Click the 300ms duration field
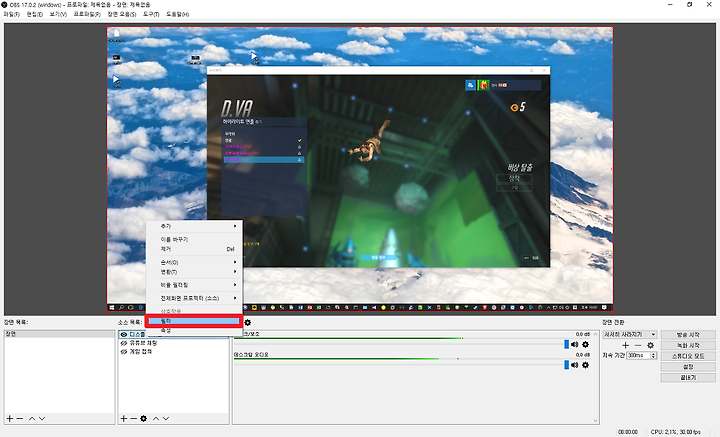The width and height of the screenshot is (720, 437). (639, 356)
